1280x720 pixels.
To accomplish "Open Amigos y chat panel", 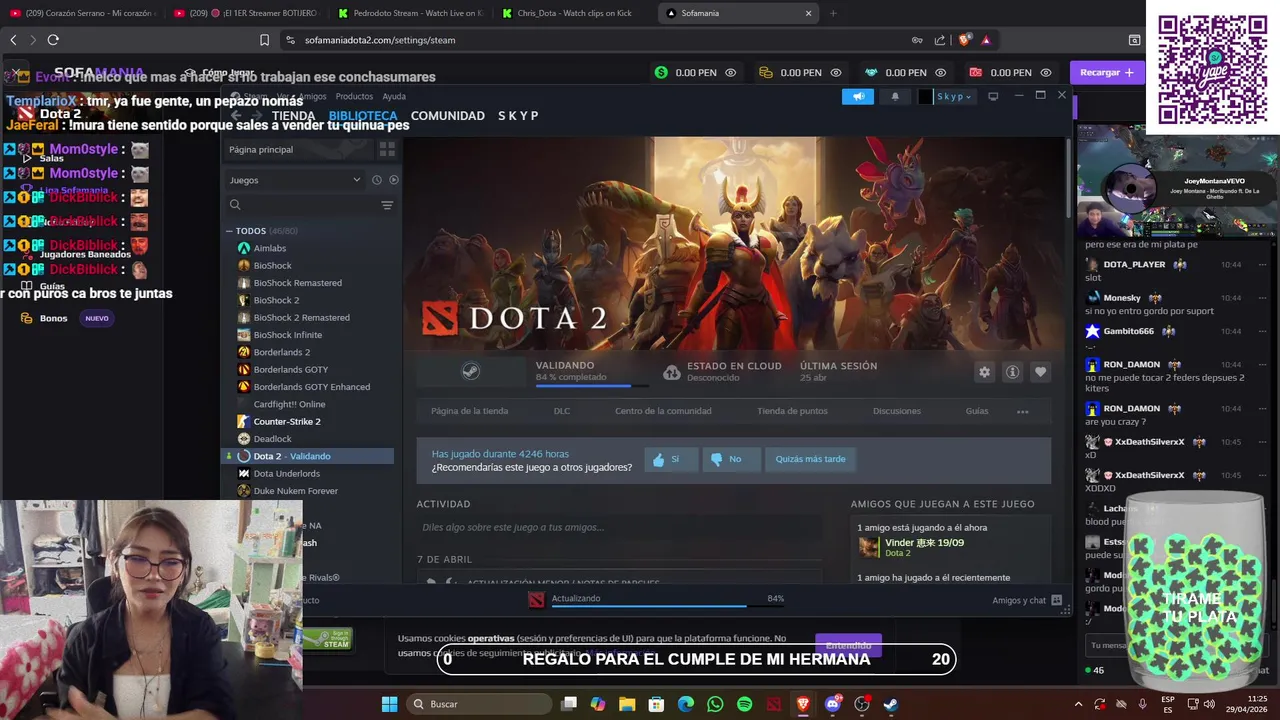I will (1027, 600).
